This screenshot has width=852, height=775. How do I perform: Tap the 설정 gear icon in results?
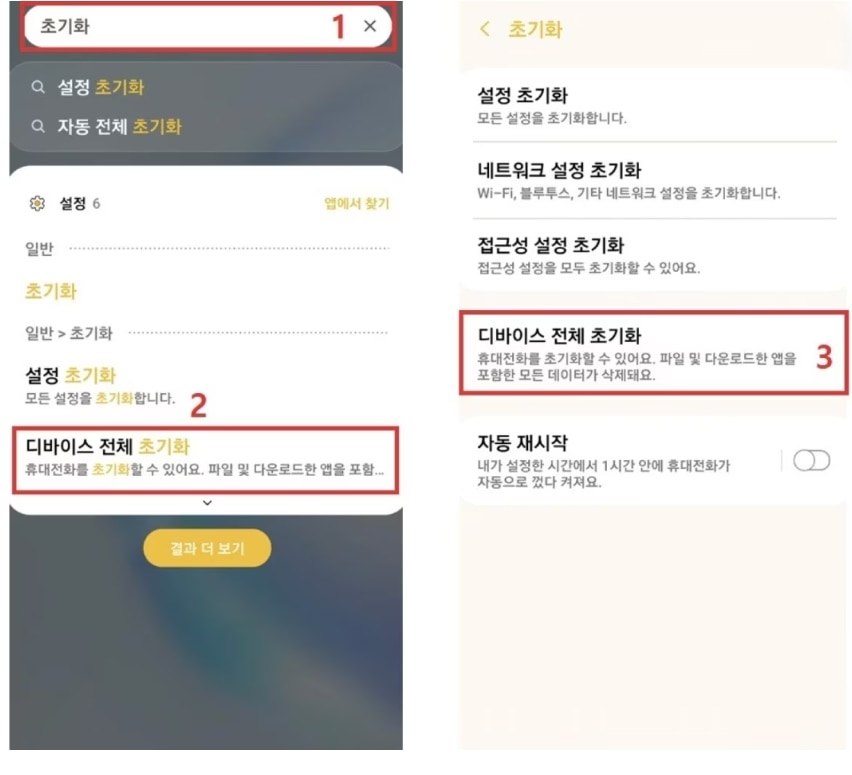37,203
